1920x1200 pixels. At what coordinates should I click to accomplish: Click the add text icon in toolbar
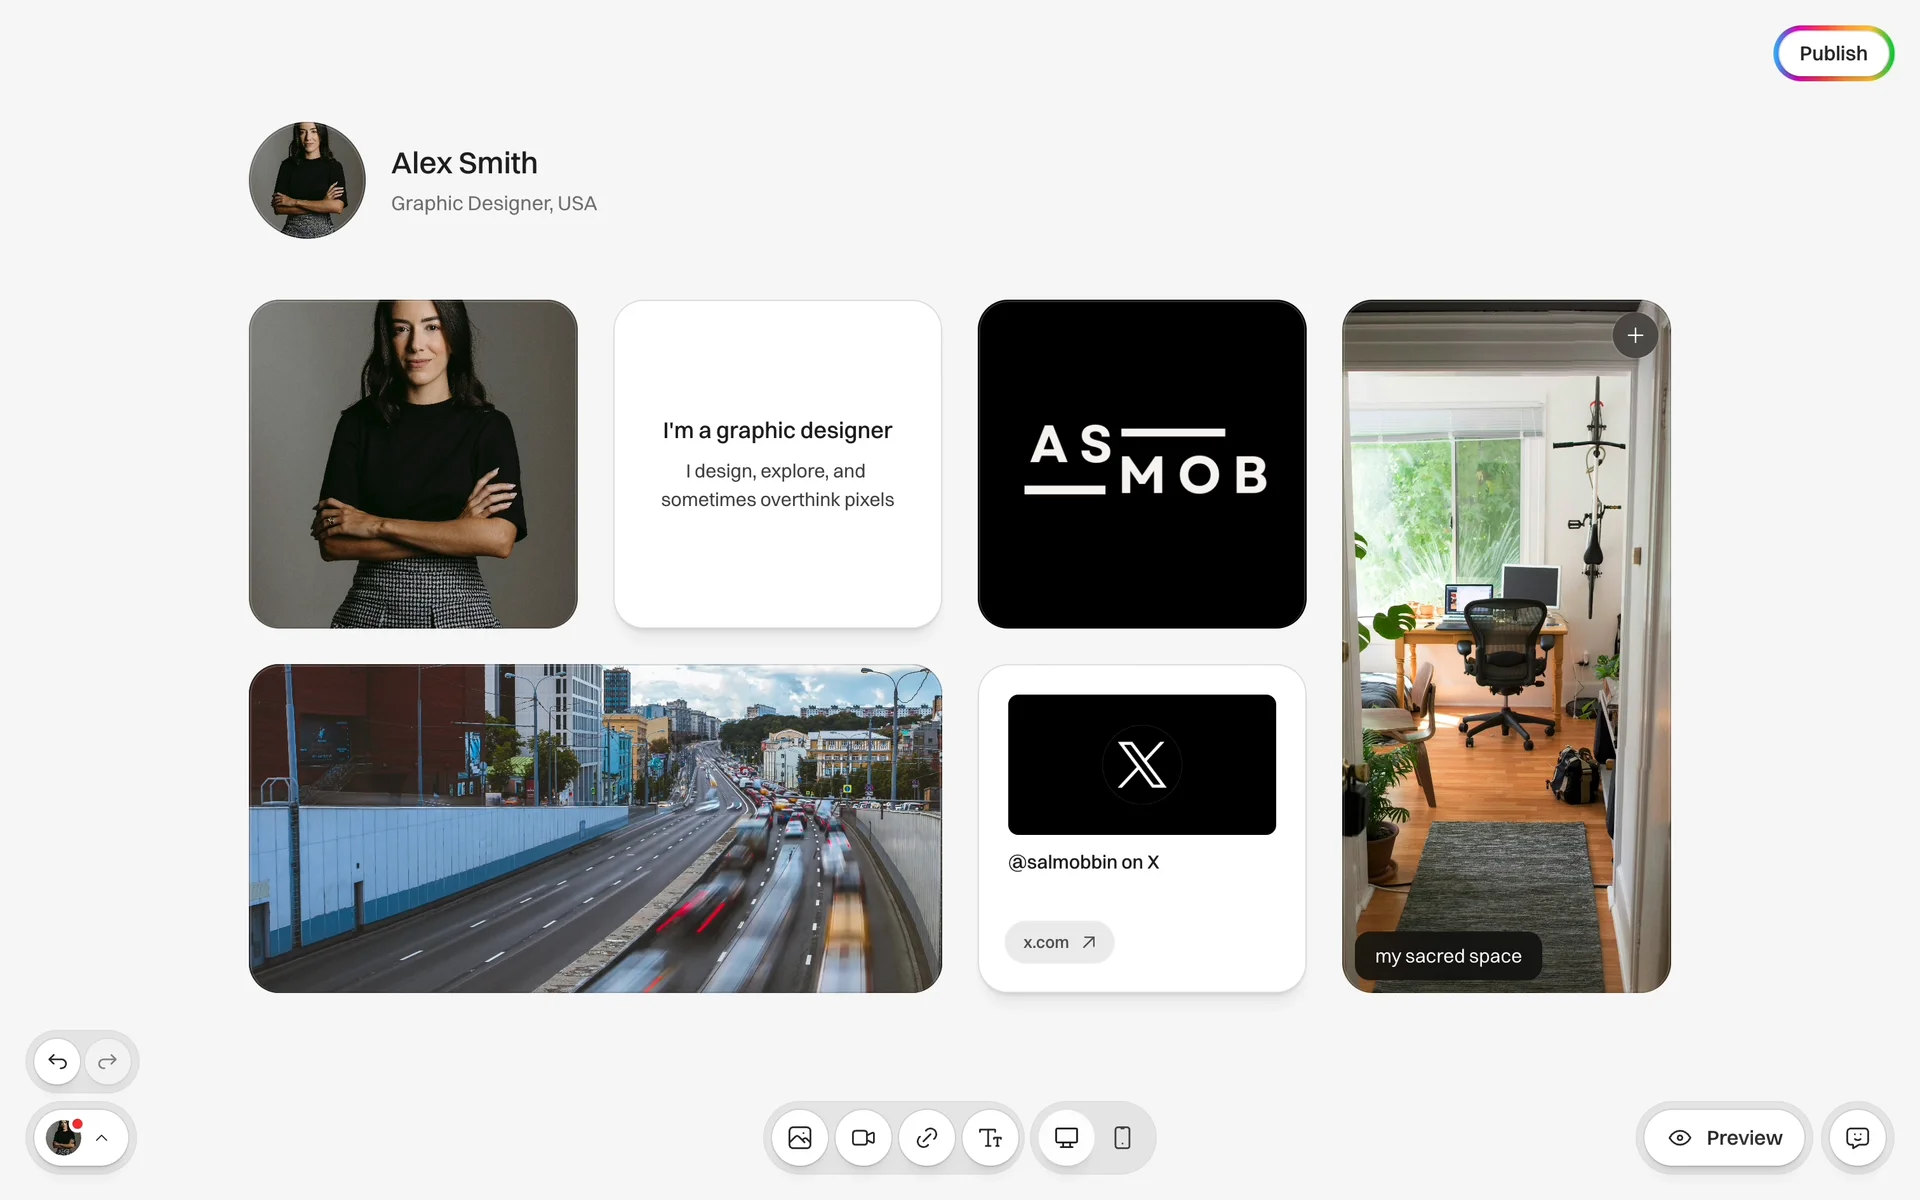click(x=990, y=1138)
